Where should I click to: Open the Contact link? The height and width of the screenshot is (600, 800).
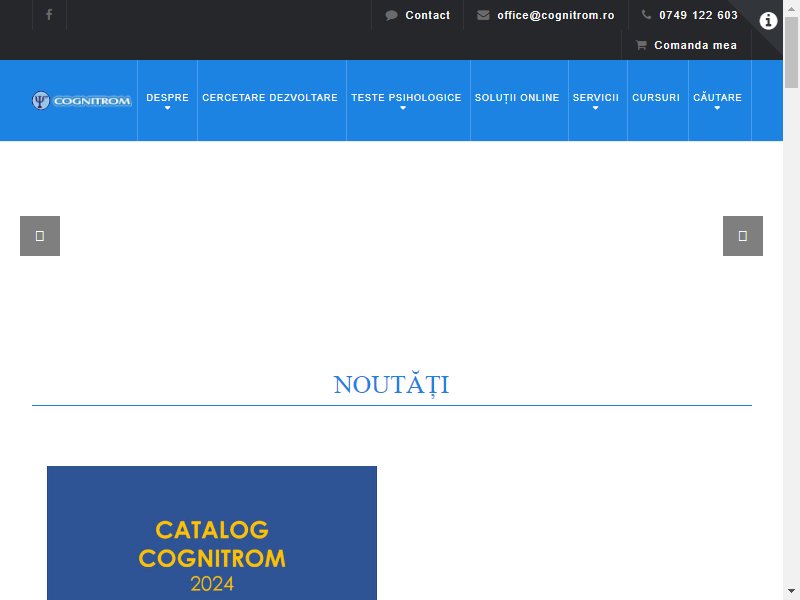coord(428,15)
